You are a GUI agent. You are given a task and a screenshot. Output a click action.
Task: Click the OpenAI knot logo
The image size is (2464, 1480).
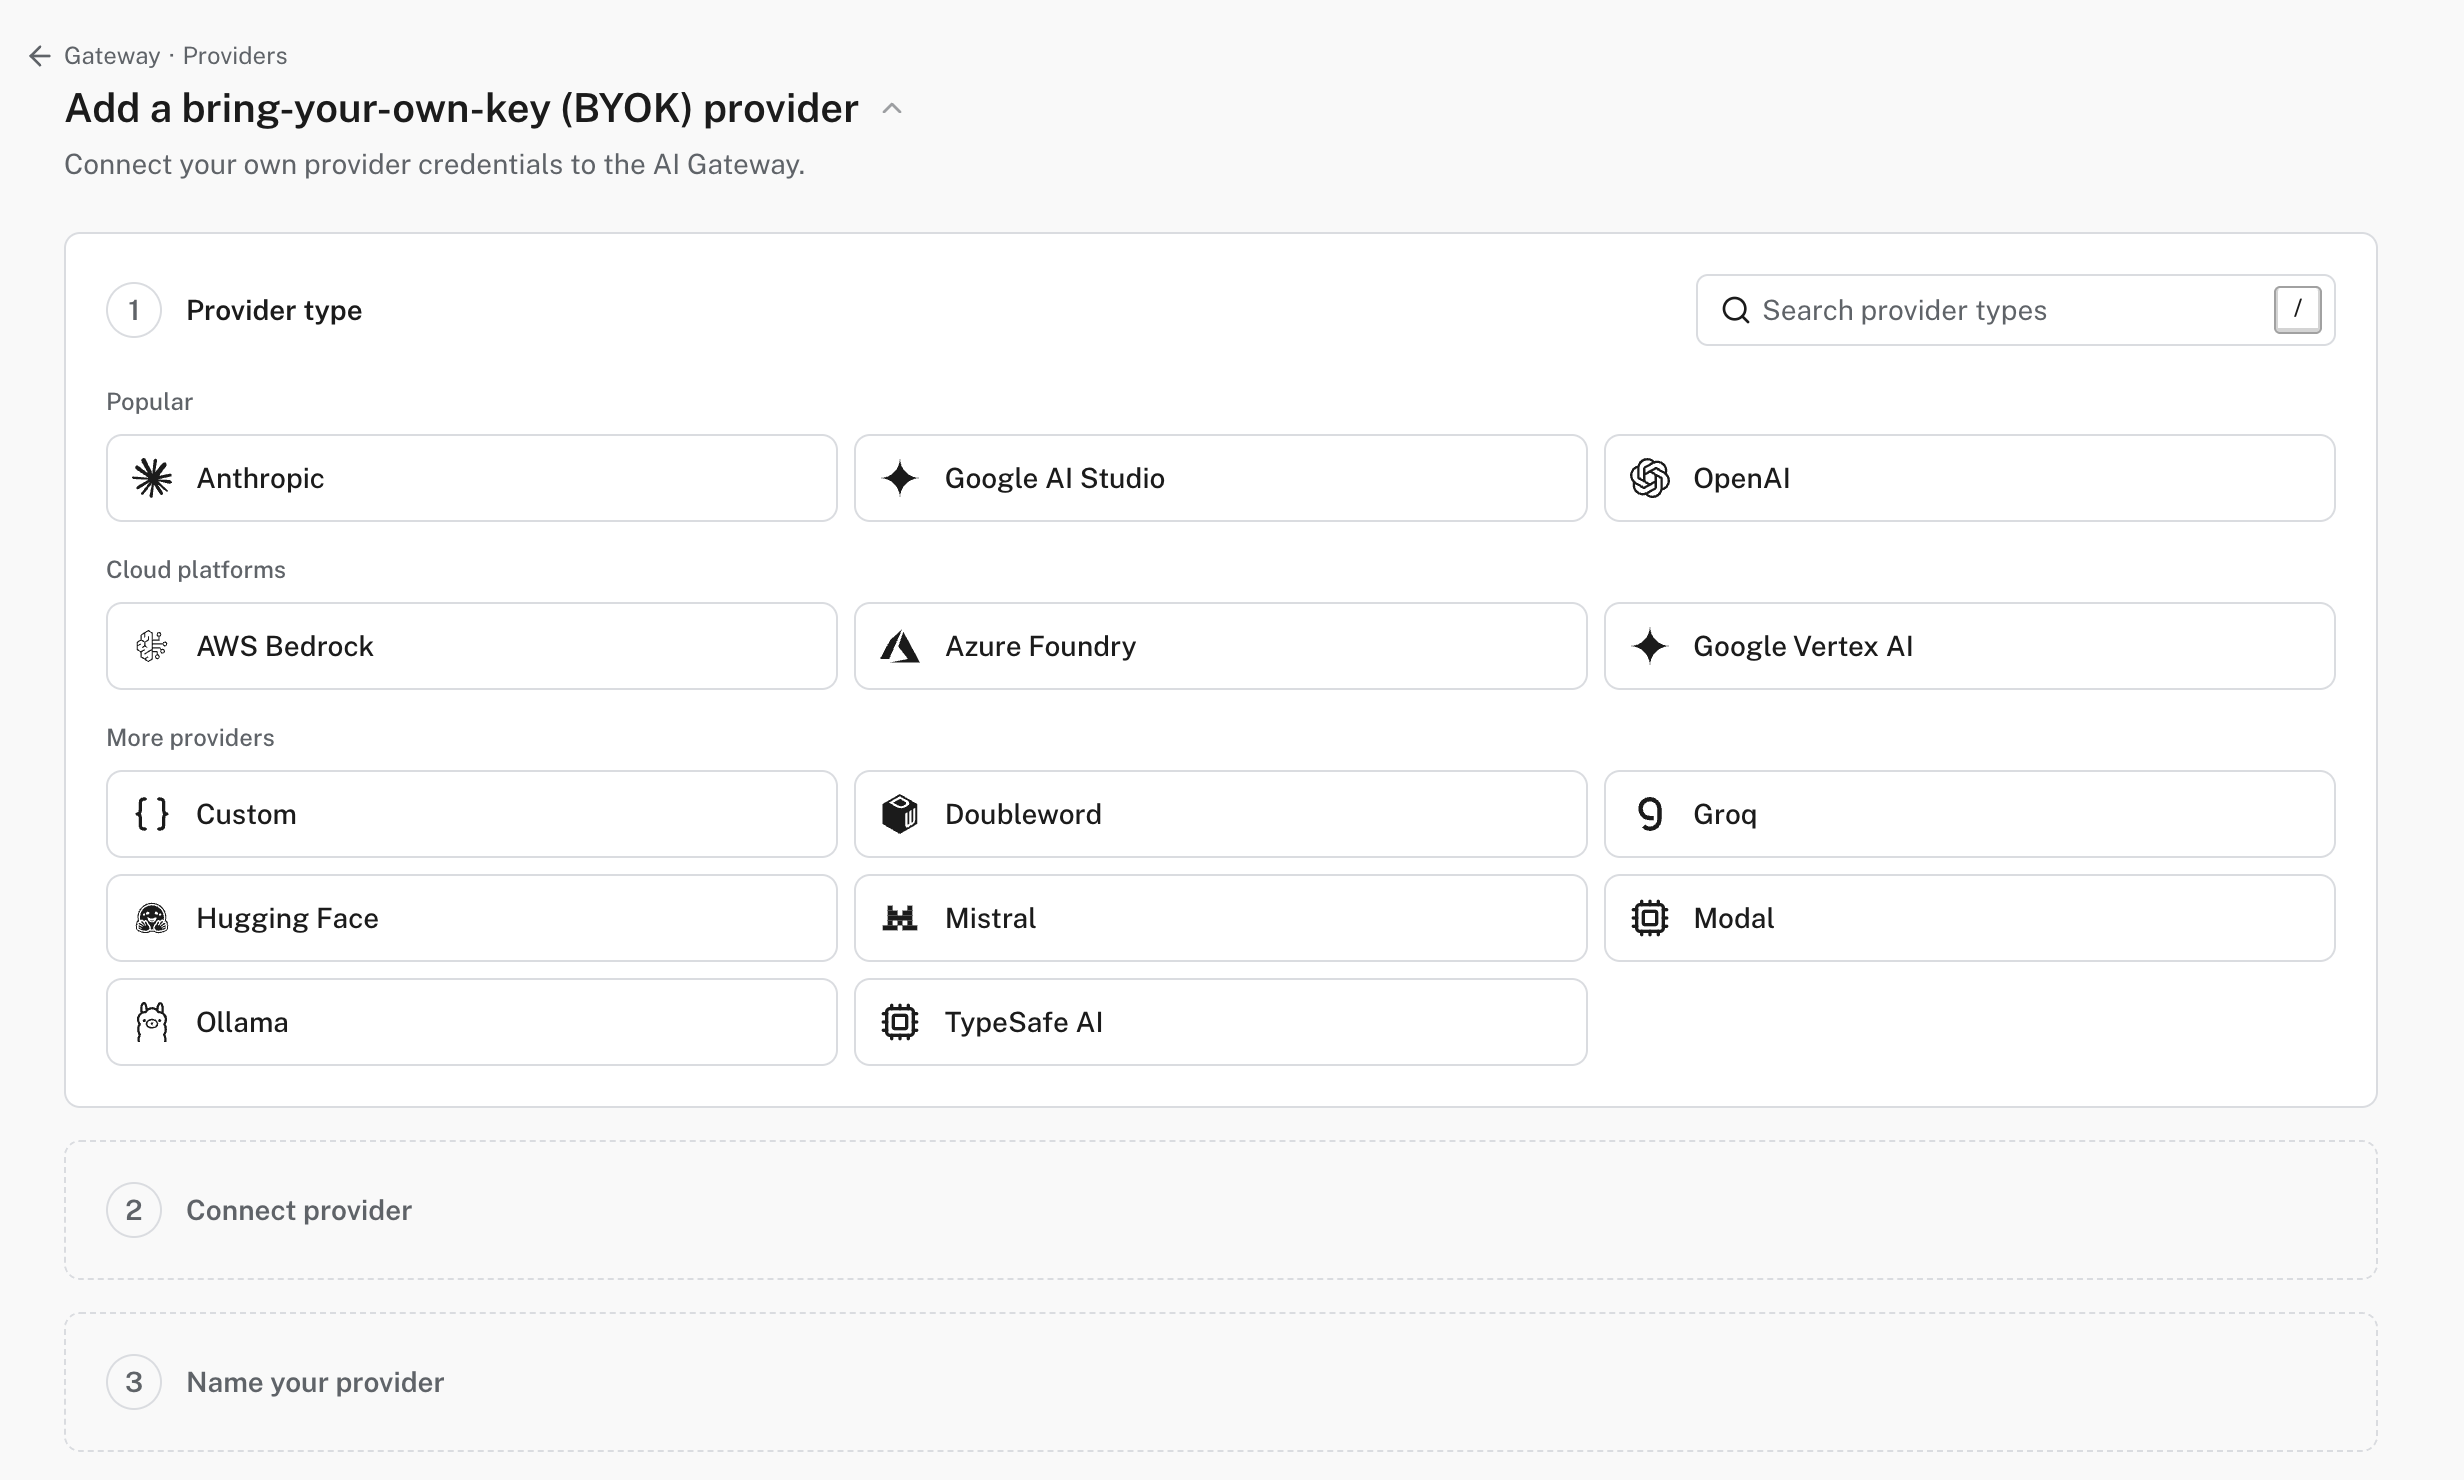pos(1650,478)
